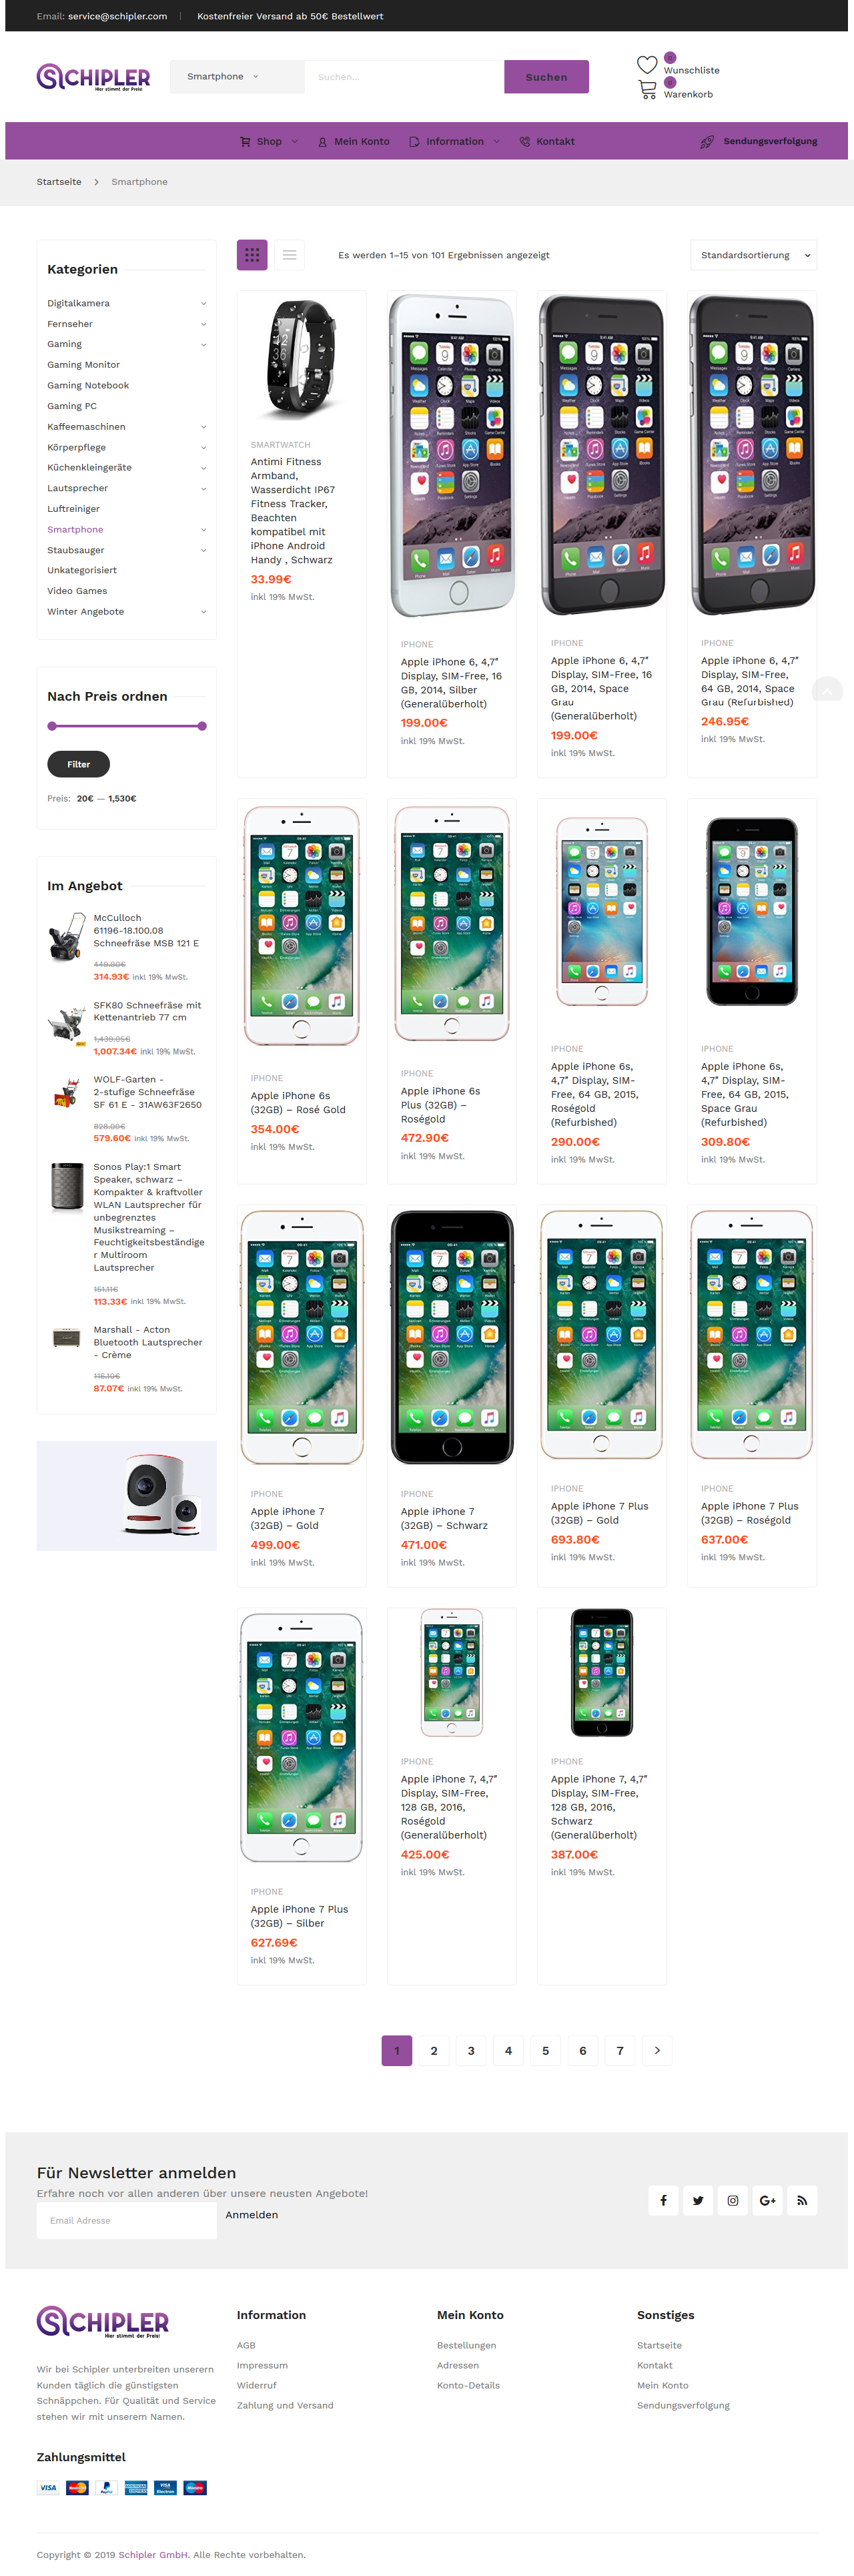Image resolution: width=854 pixels, height=2576 pixels.
Task: Open the Shop menu
Action: (x=269, y=142)
